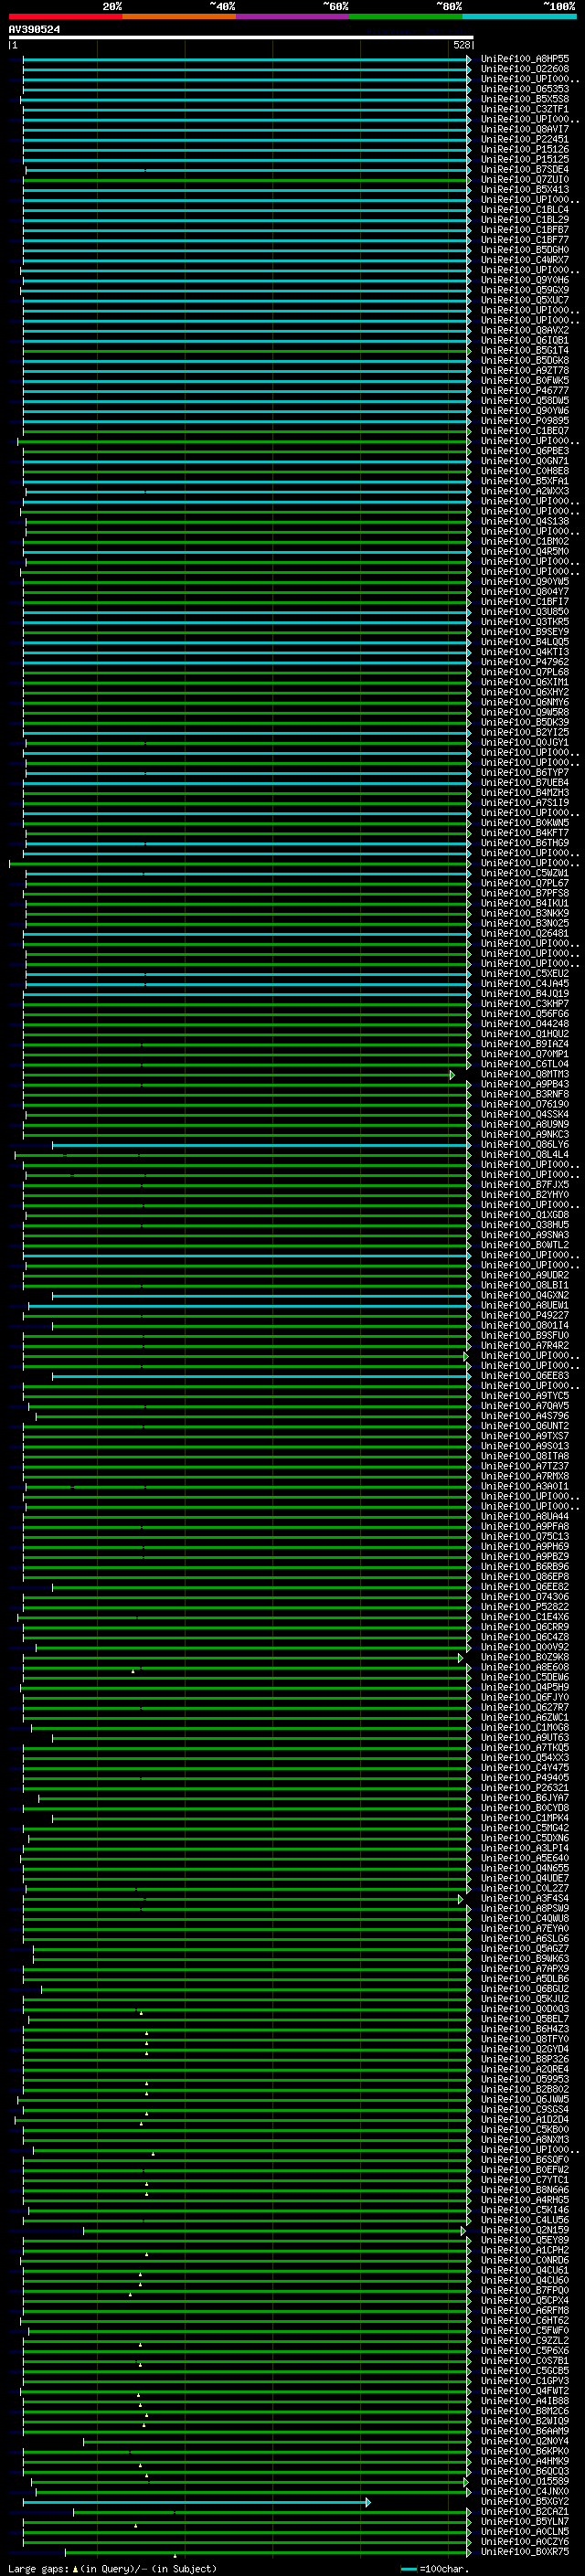Click hit label UniRef100_P49227
This screenshot has width=585, height=2576.
pos(525,1315)
